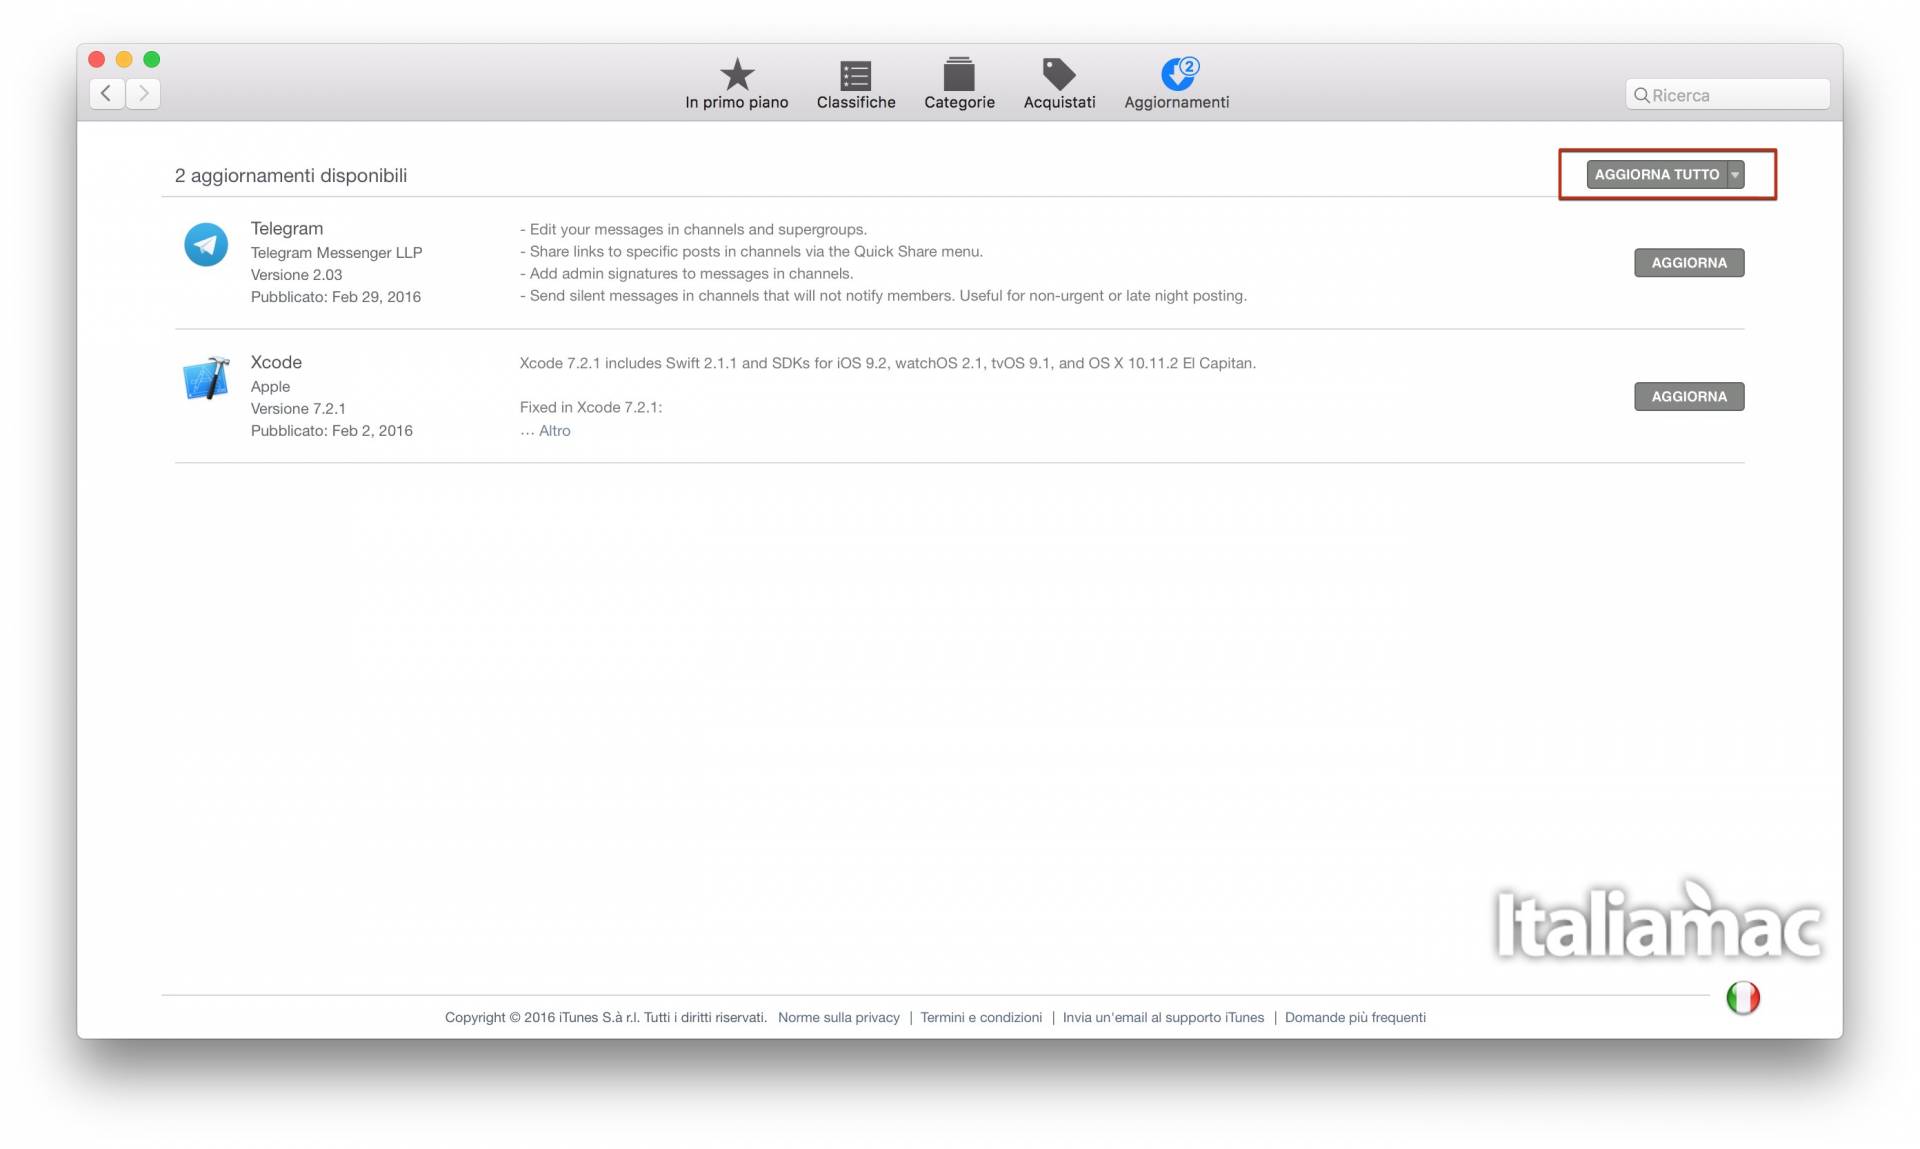
Task: Close the App Store window
Action: pos(97,59)
